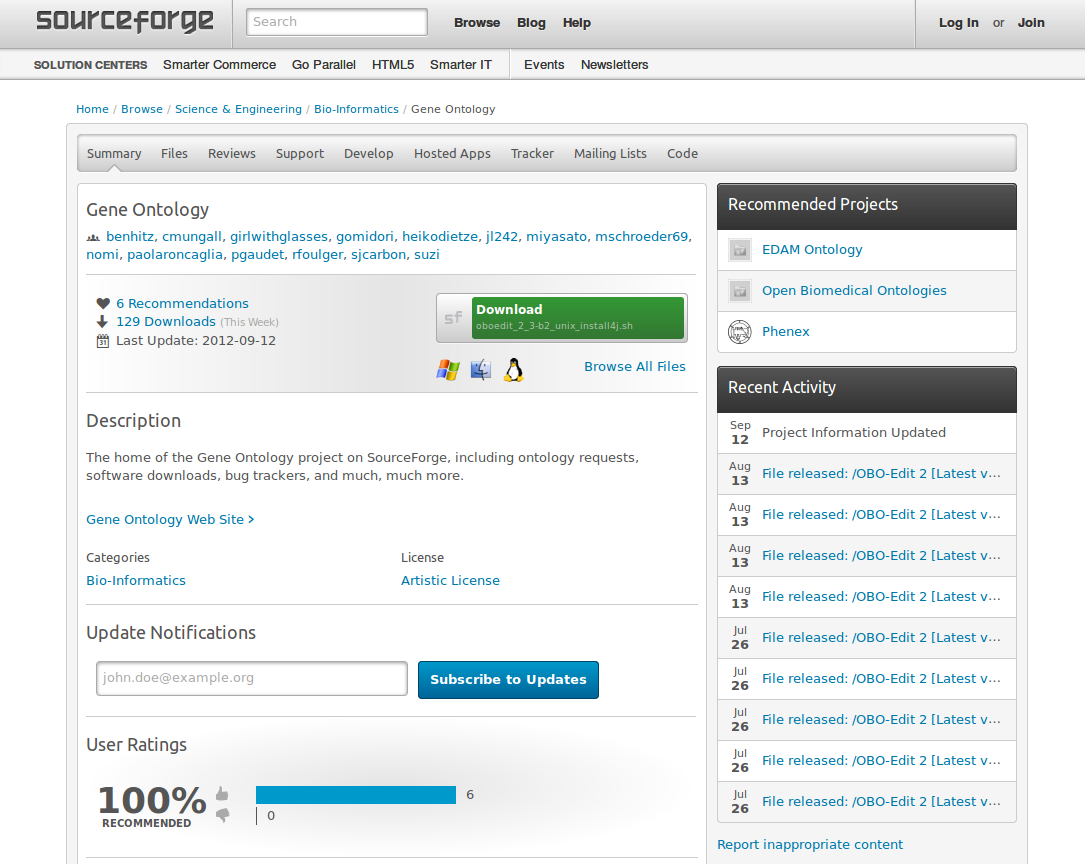Open Go Parallel solution center
The width and height of the screenshot is (1085, 864).
coord(324,64)
